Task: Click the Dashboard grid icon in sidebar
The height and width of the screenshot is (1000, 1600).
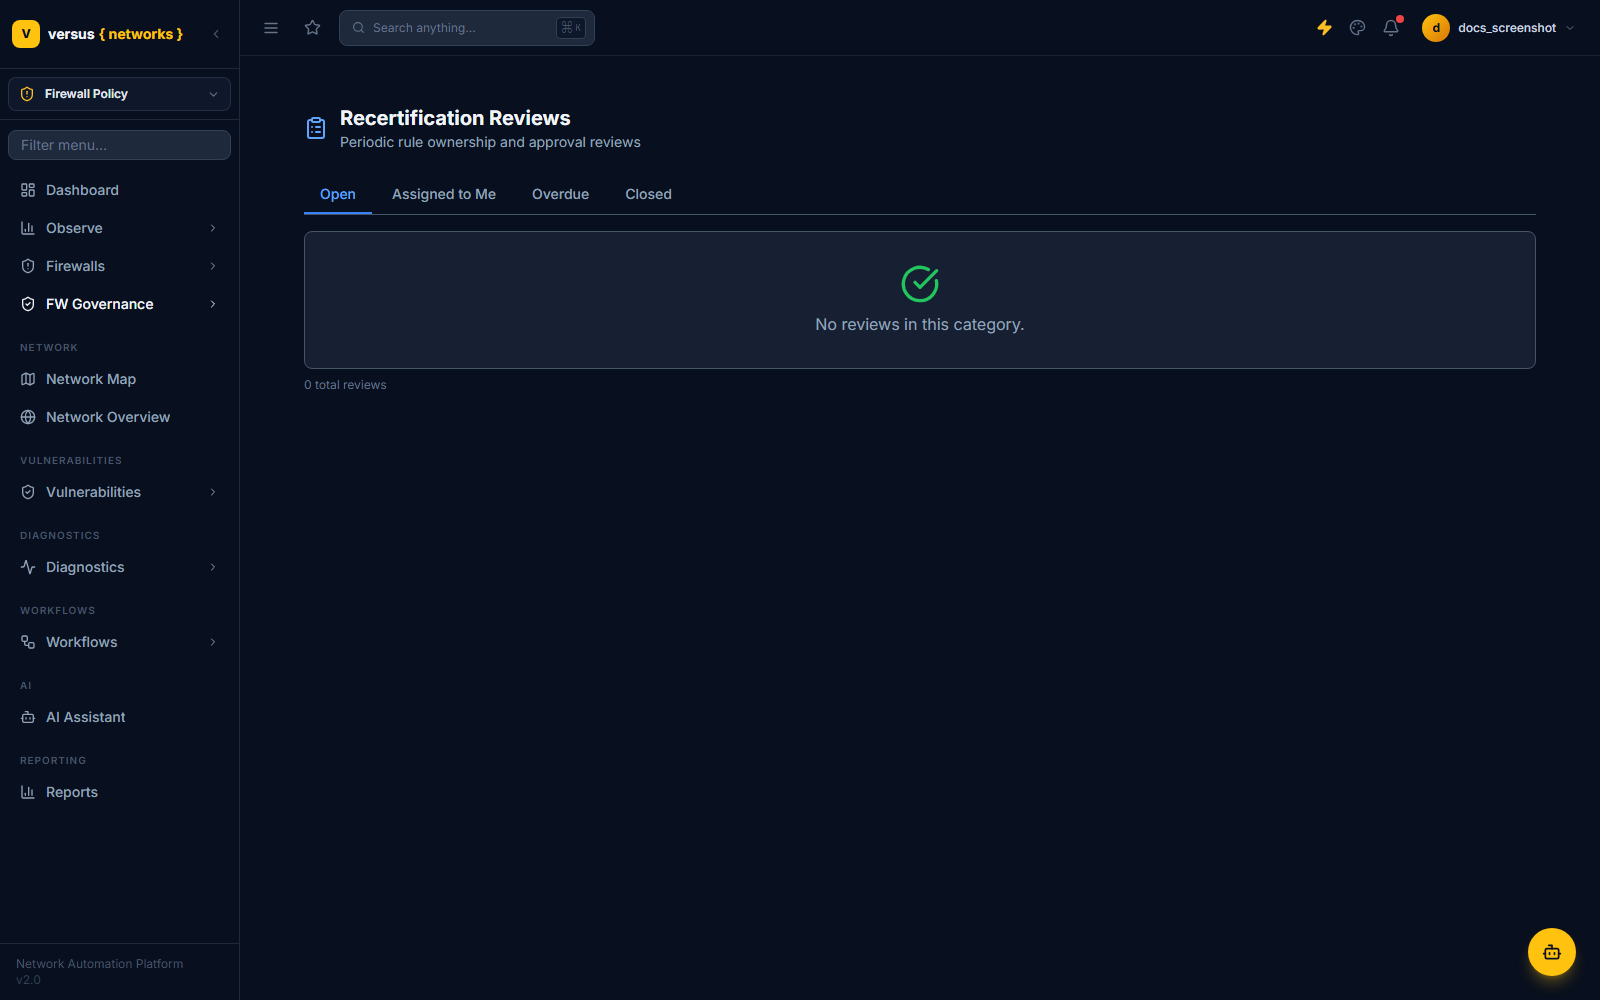Action: 28,190
